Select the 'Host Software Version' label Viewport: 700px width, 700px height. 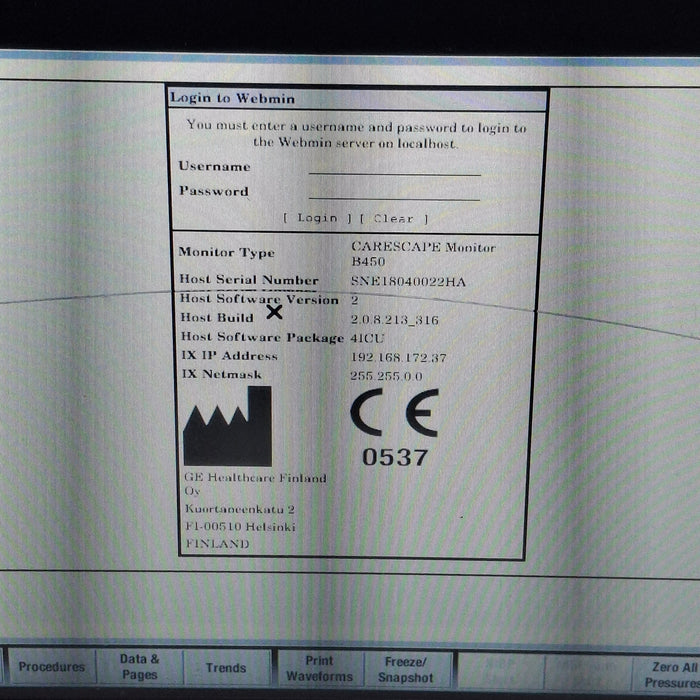pos(259,299)
